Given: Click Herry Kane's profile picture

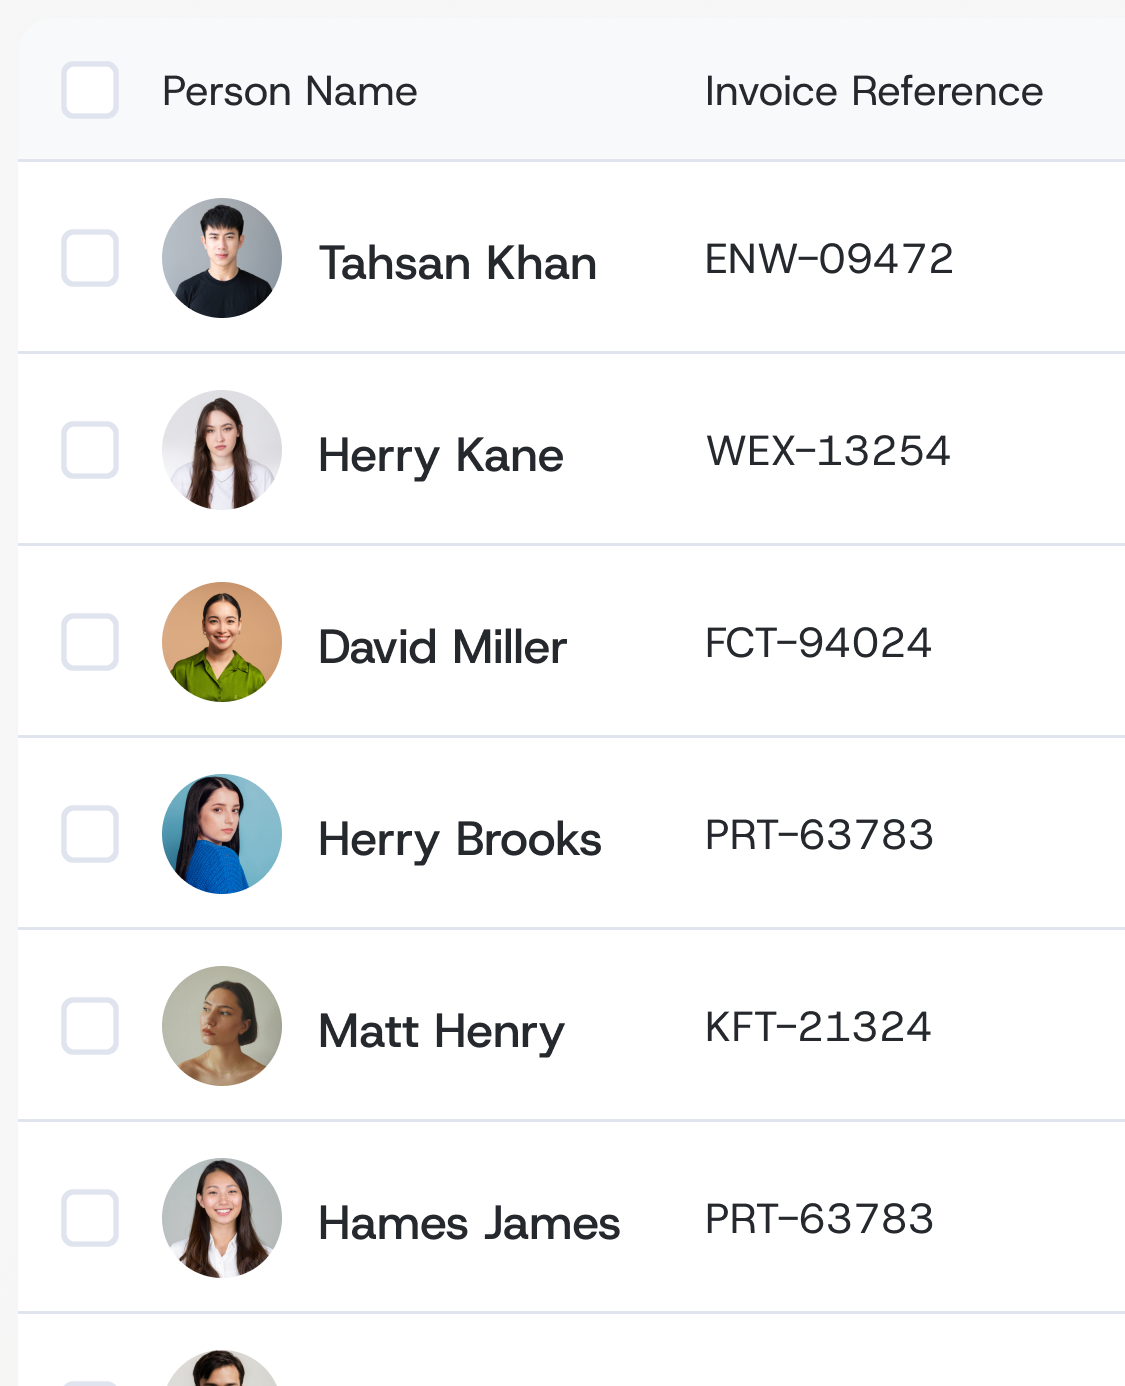Looking at the screenshot, I should pyautogui.click(x=222, y=450).
